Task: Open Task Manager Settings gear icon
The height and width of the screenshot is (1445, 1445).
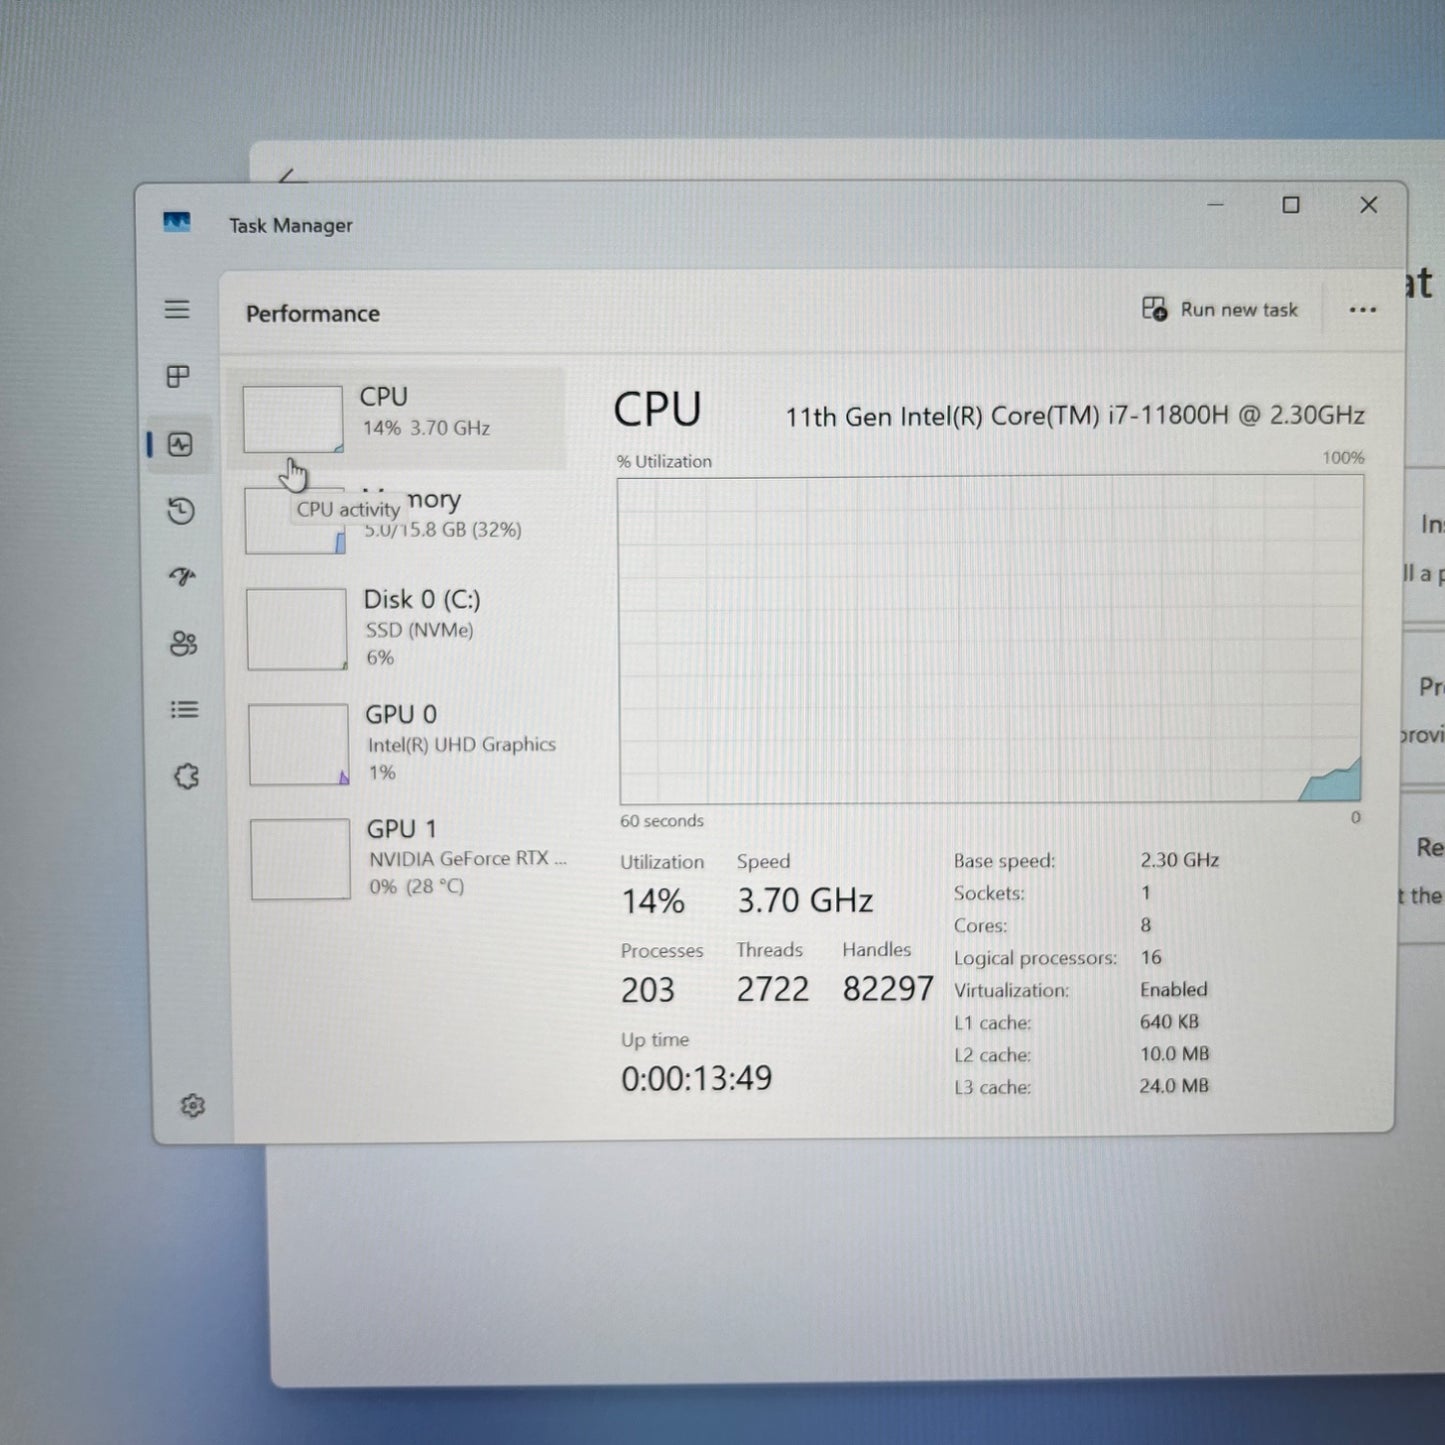Action: click(x=193, y=1105)
